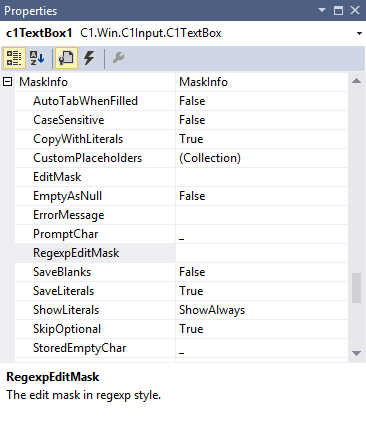The height and width of the screenshot is (425, 366).
Task: Open Property Pages wrench icon
Action: tap(118, 58)
